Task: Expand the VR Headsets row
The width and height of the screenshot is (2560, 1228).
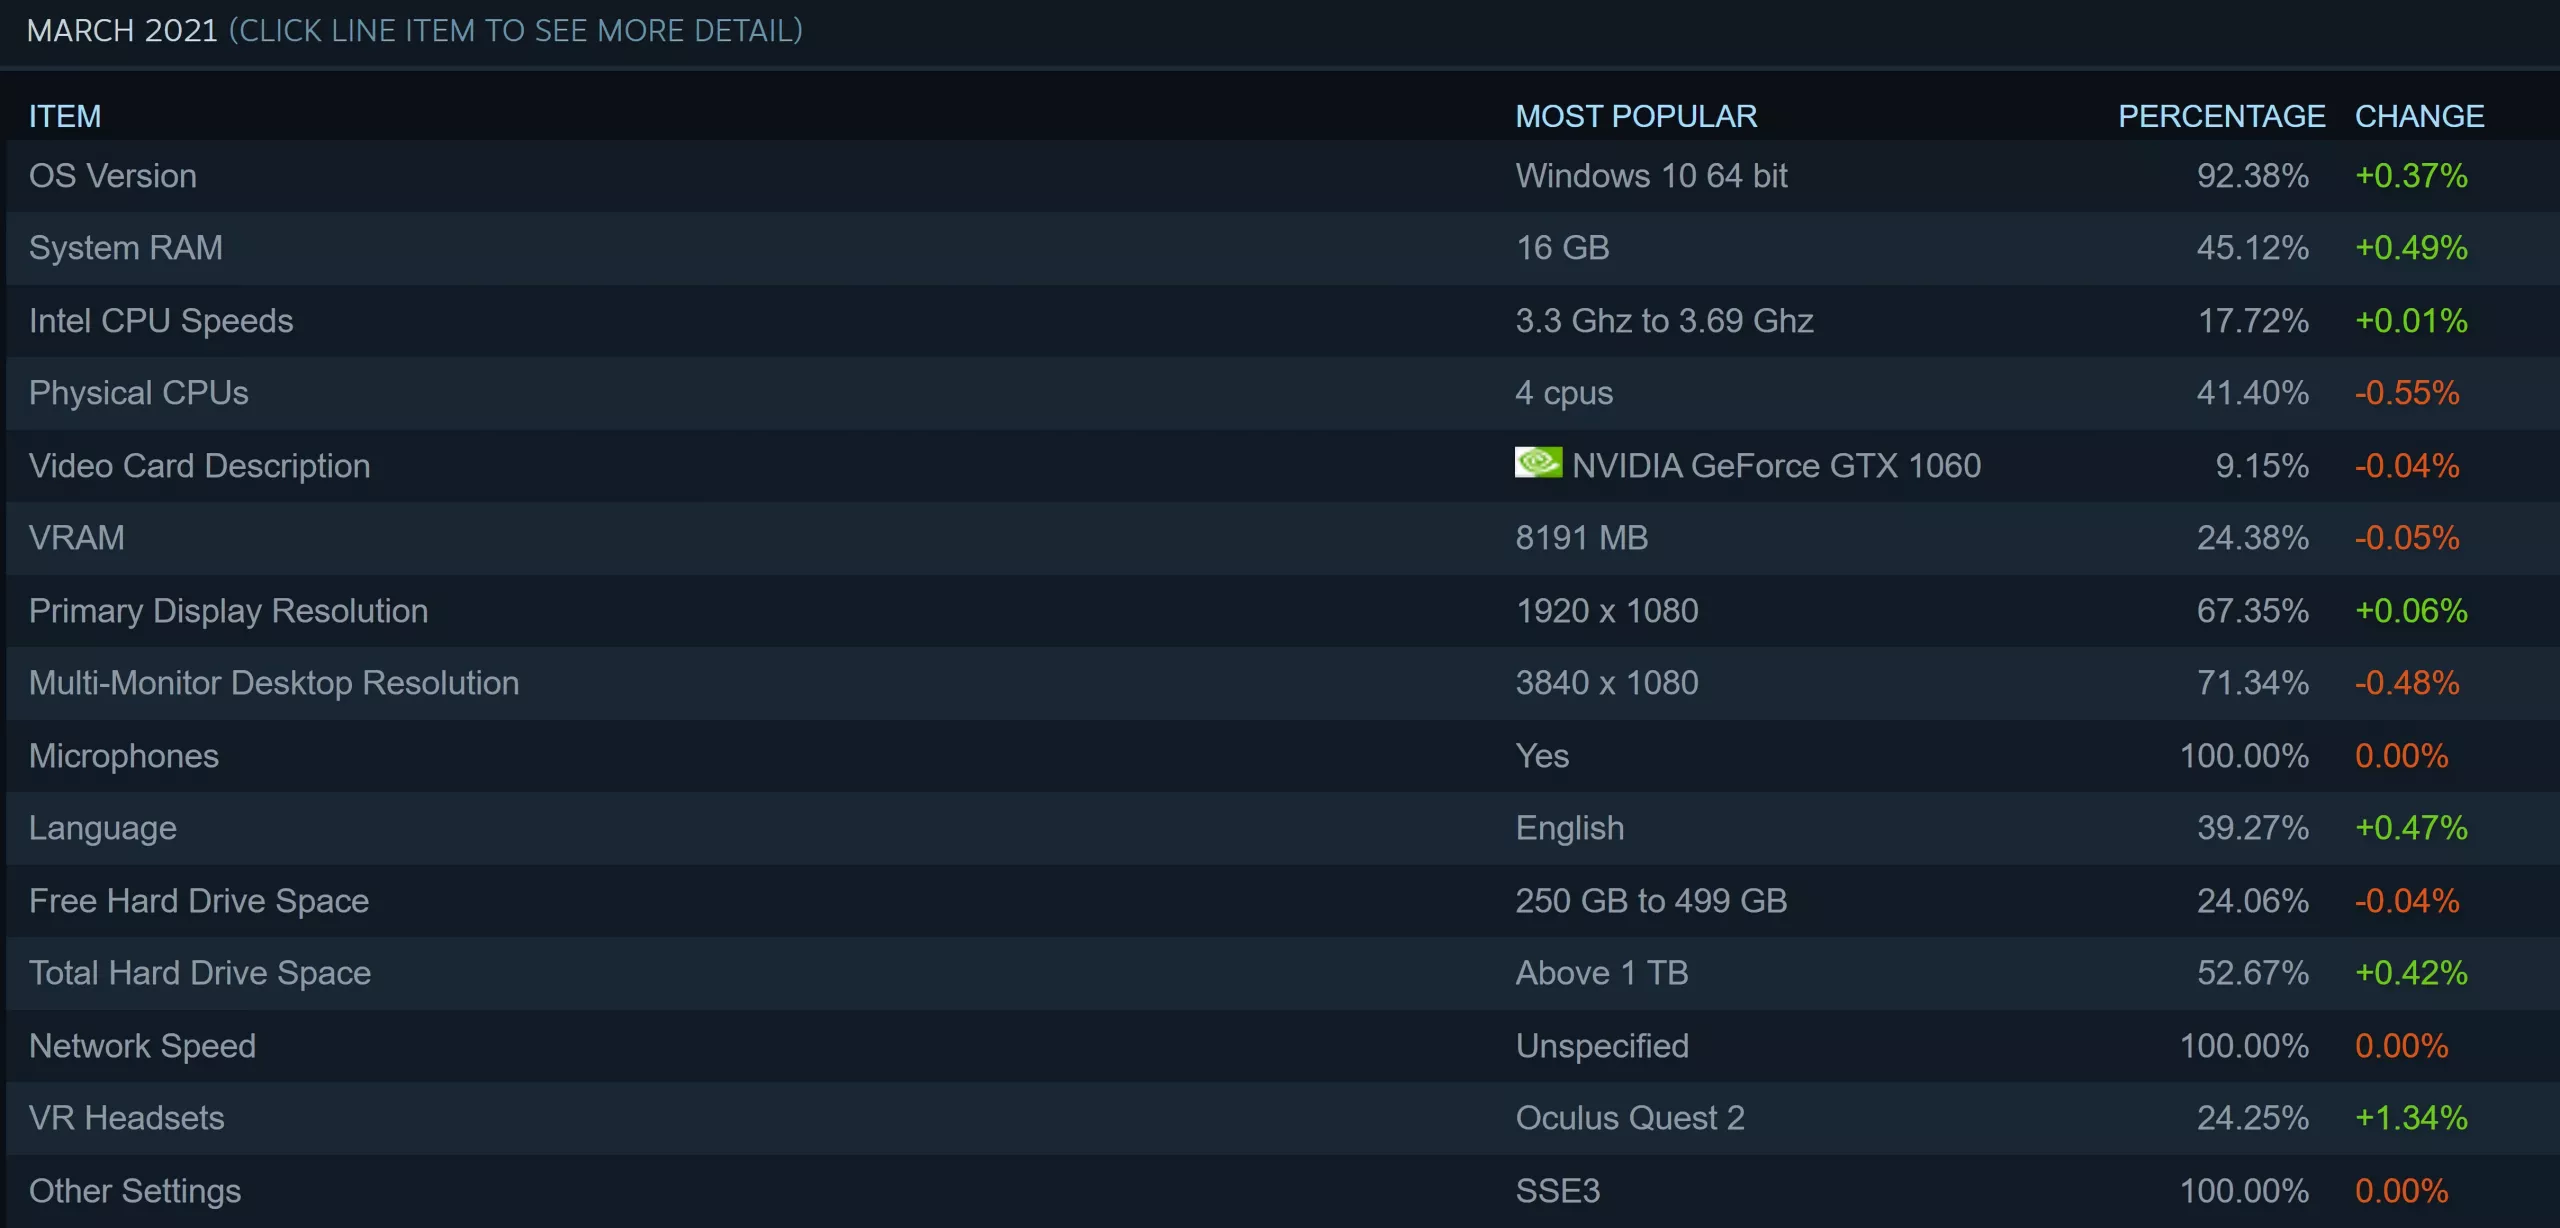Action: pos(127,1118)
